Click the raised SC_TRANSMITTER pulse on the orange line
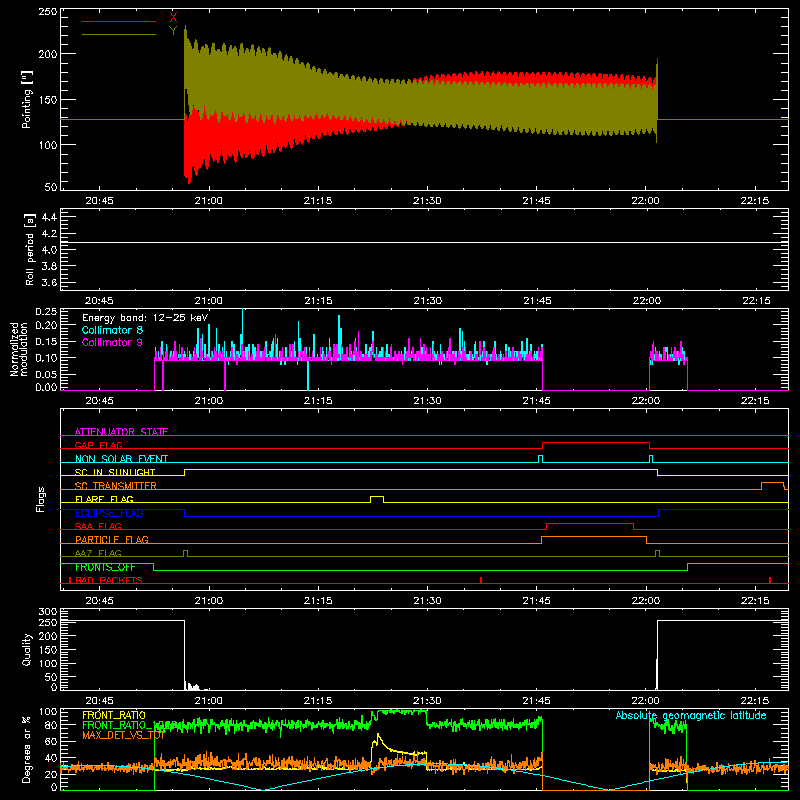800x800 pixels. [772, 483]
